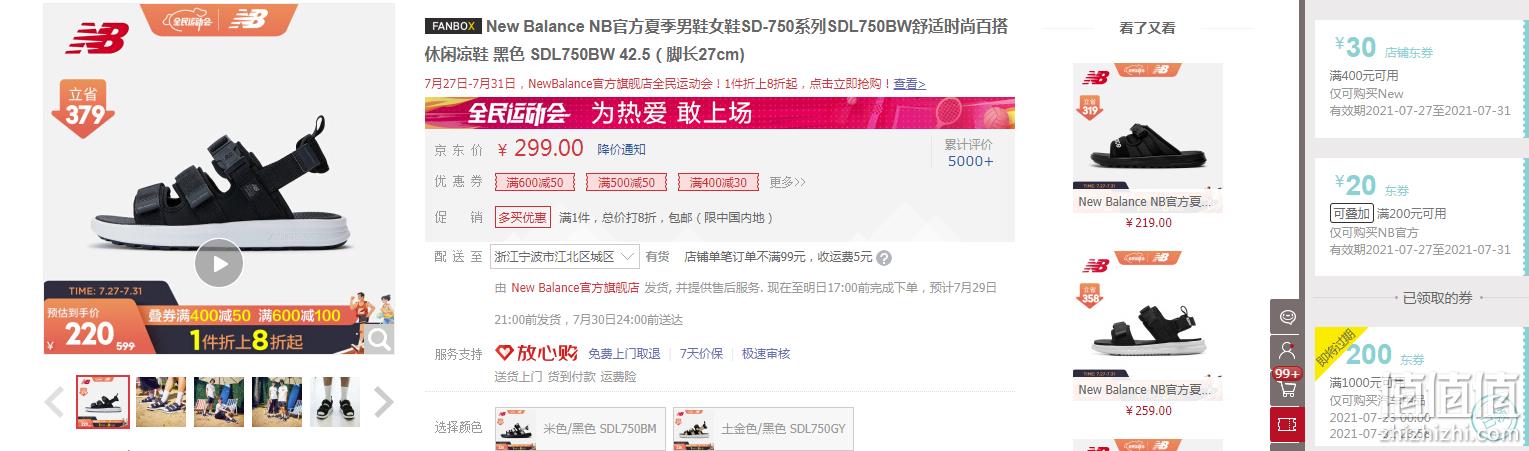Select the first sandal thumbnail
The width and height of the screenshot is (1529, 451).
[x=103, y=402]
